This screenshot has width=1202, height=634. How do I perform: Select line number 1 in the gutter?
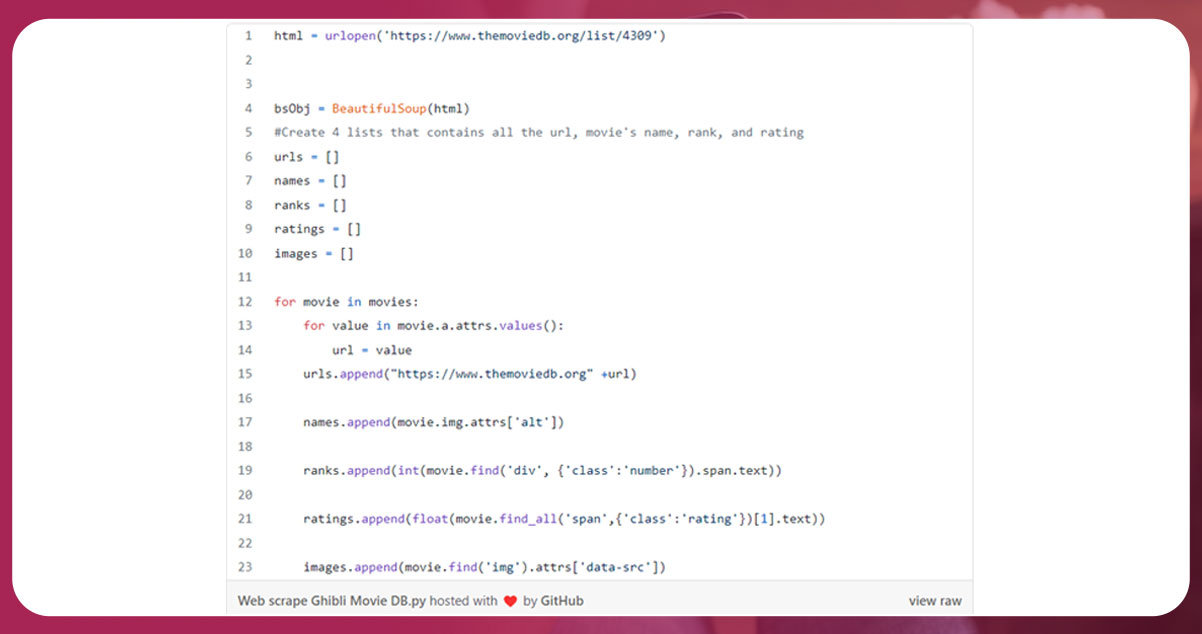click(247, 36)
